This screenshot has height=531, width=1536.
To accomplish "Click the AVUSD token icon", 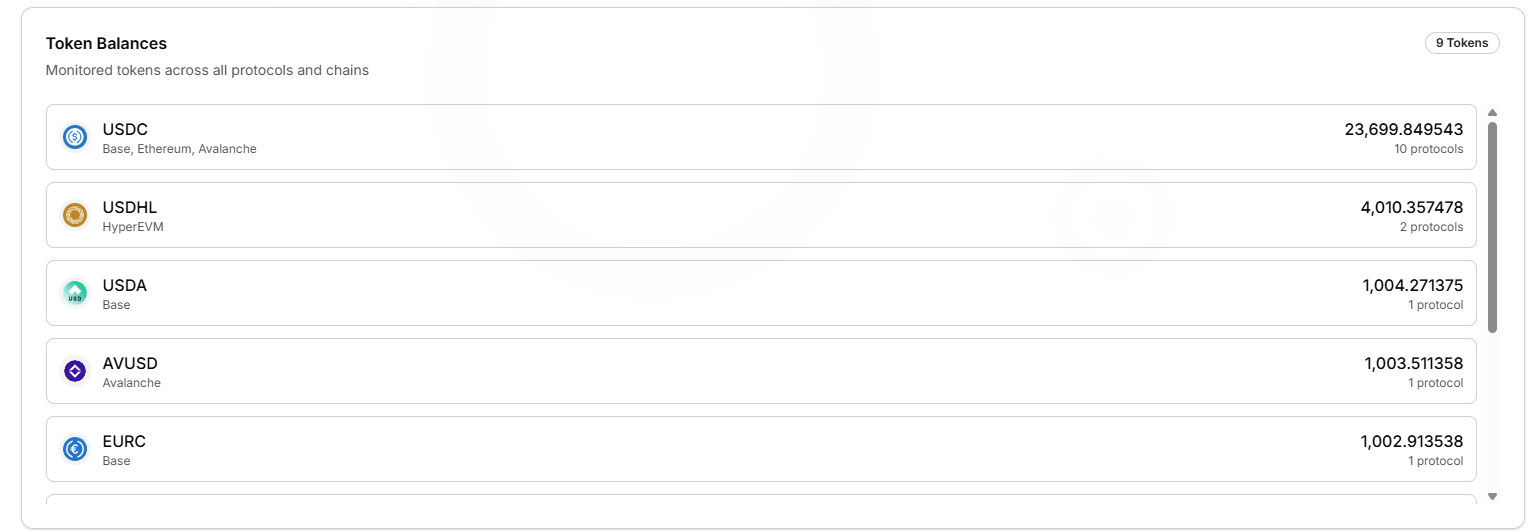I will [x=75, y=371].
